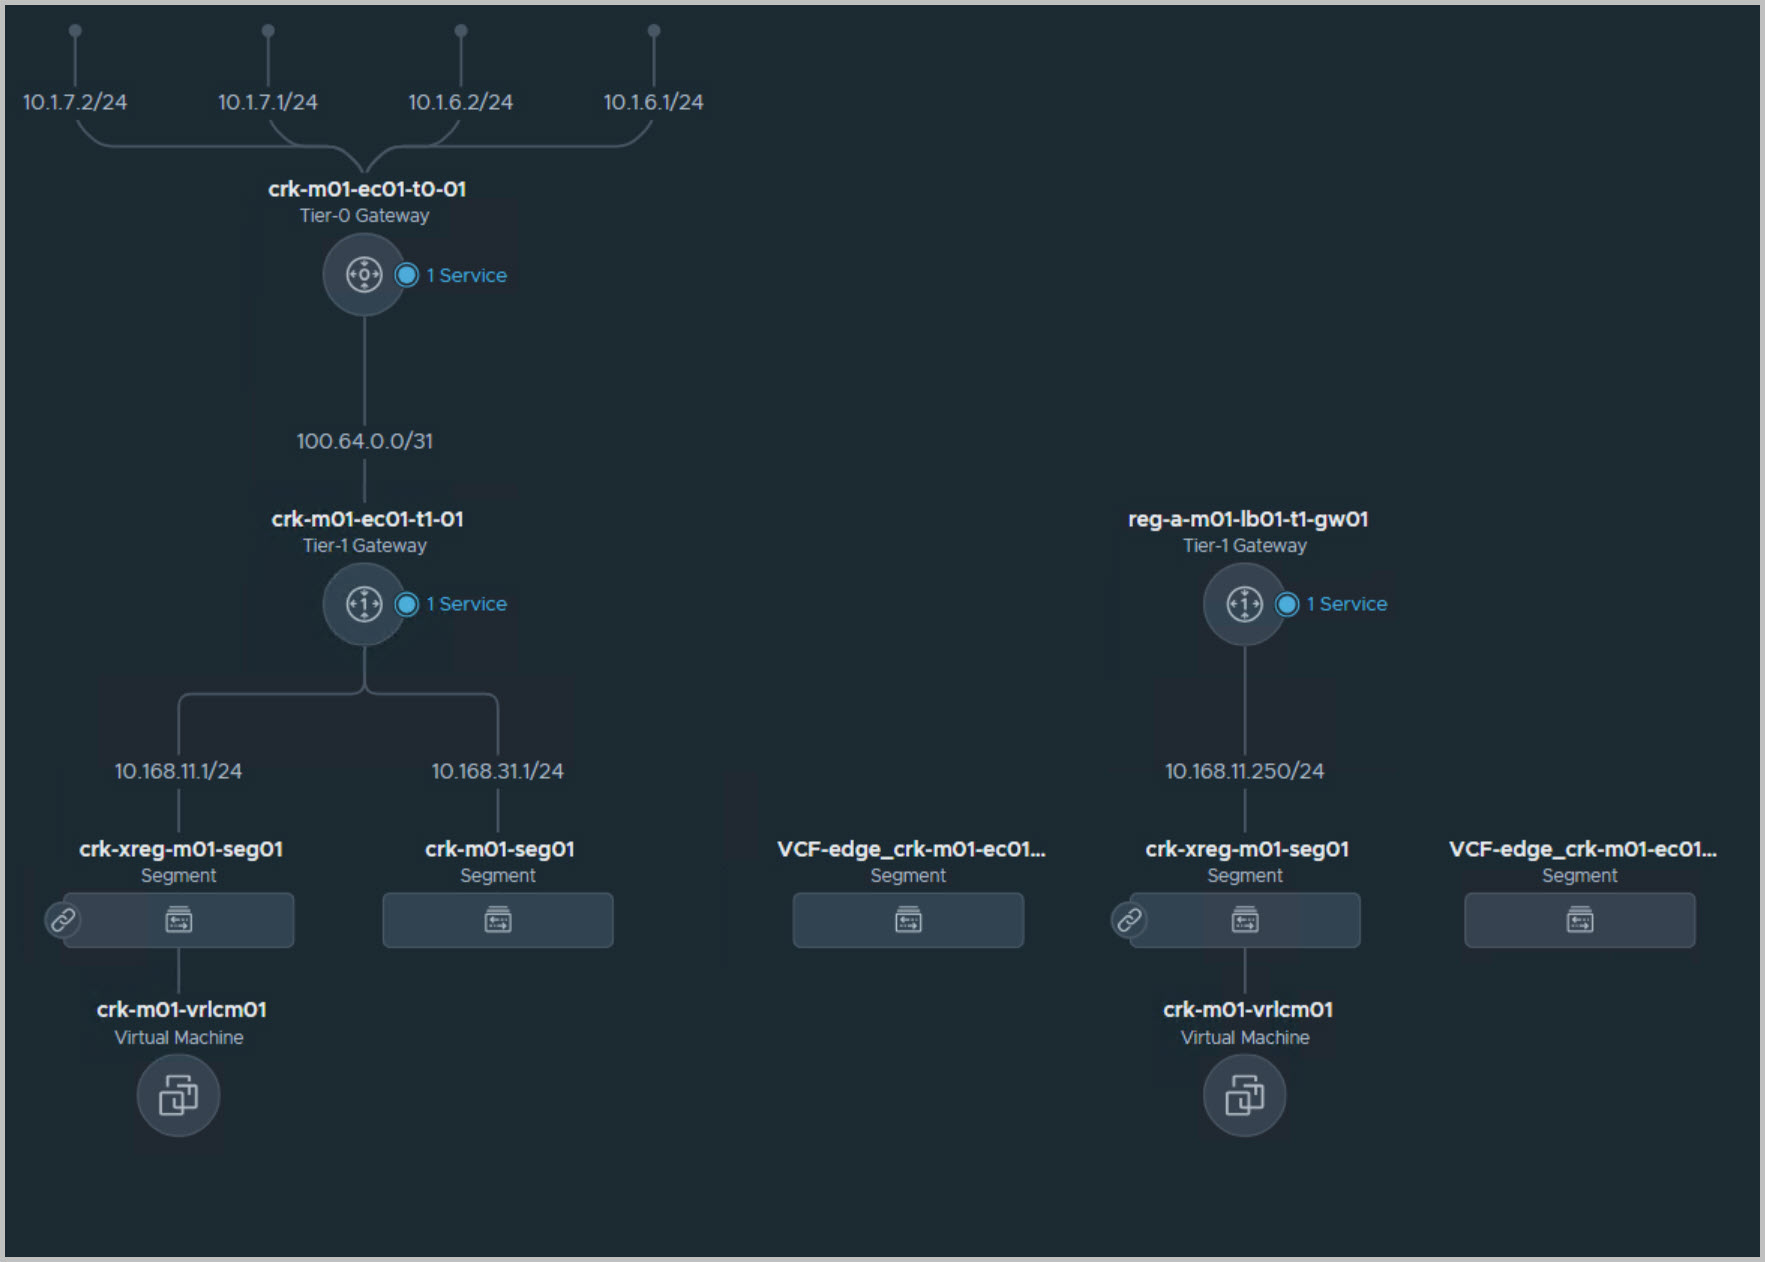Click crk-xreg-m01-seg01 segment icon under 10.168.11.1/24
This screenshot has height=1262, width=1765.
pyautogui.click(x=179, y=920)
